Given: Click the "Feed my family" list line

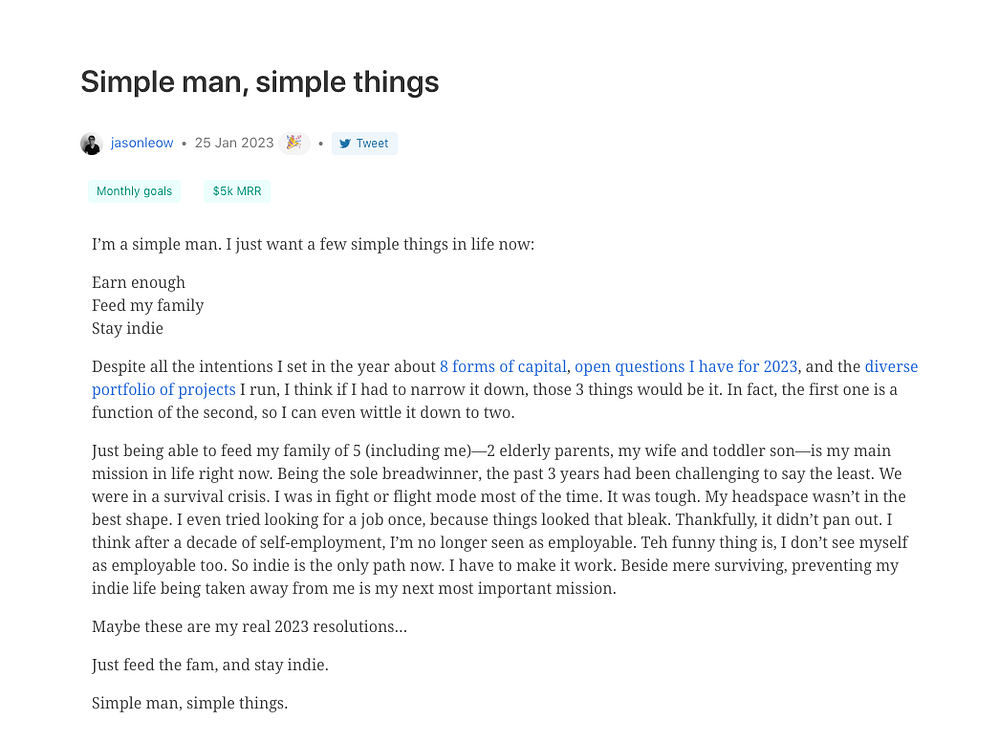Looking at the screenshot, I should coord(147,305).
